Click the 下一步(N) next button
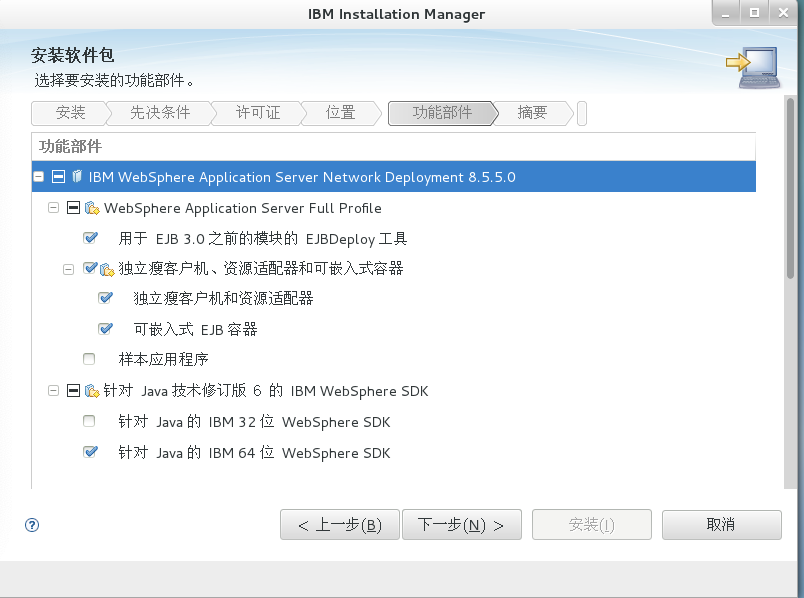The image size is (804, 598). (x=461, y=525)
